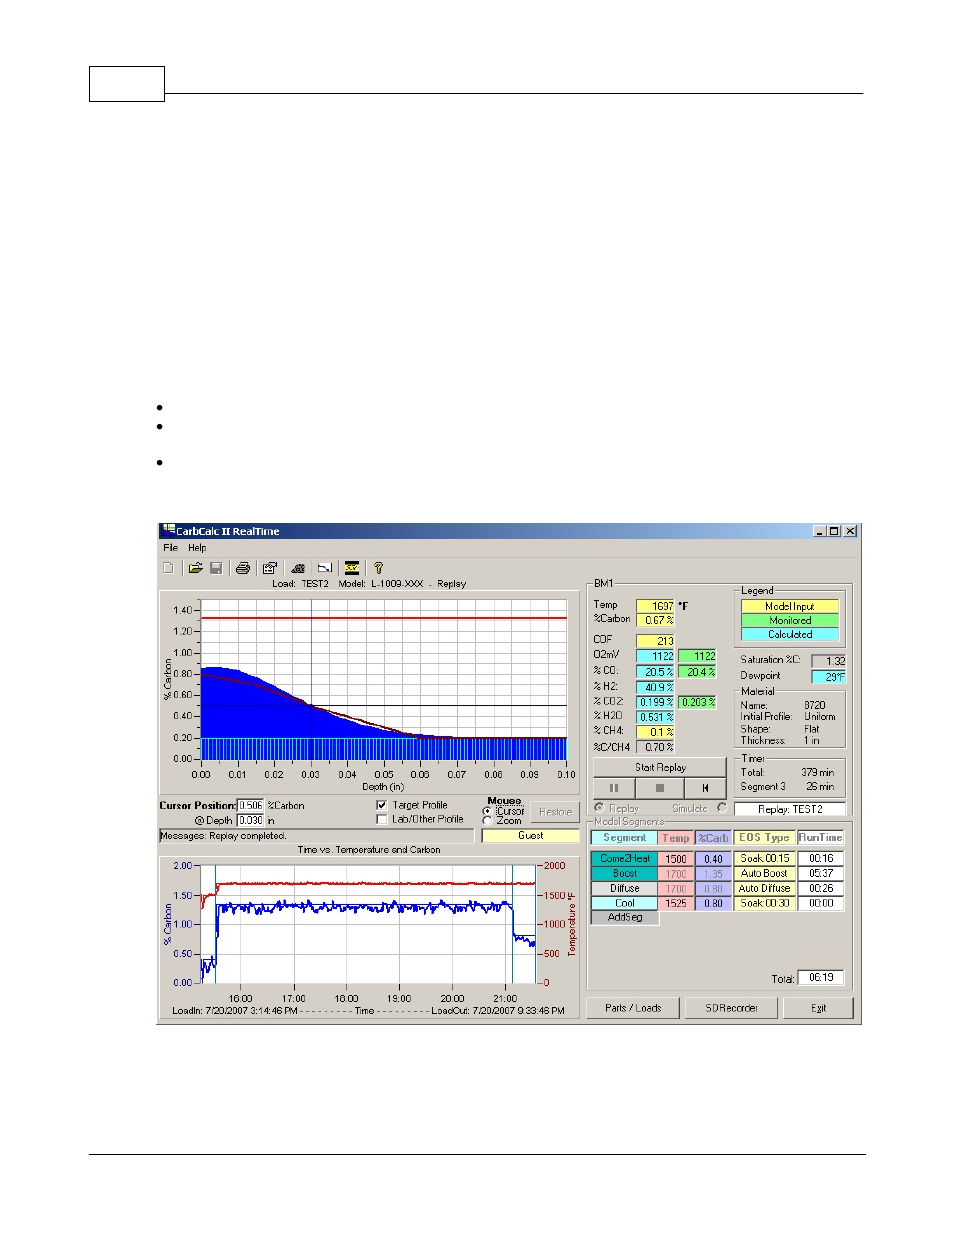Click the Monitored legend swatch
This screenshot has width=954, height=1235.
(790, 620)
